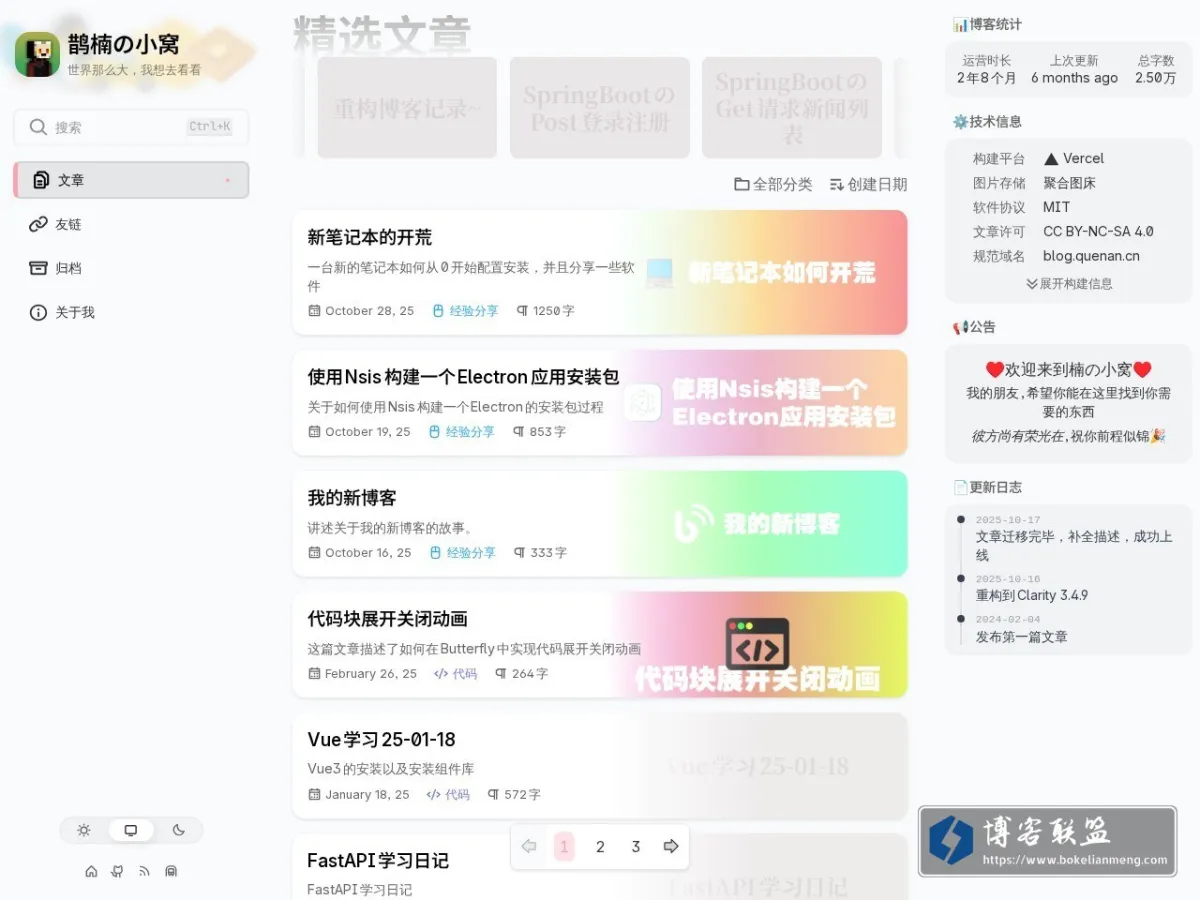Go to page 3 in pagination
1200x900 pixels.
tap(635, 847)
